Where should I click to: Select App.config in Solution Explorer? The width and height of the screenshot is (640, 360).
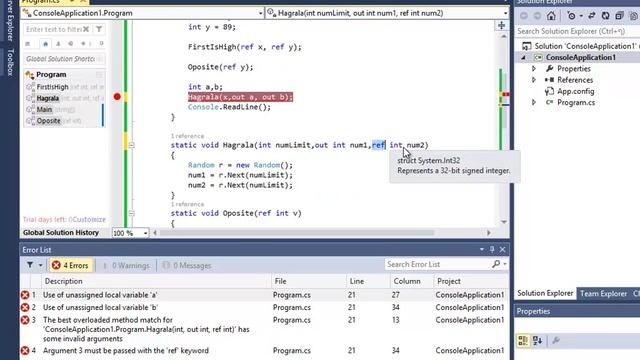point(576,91)
